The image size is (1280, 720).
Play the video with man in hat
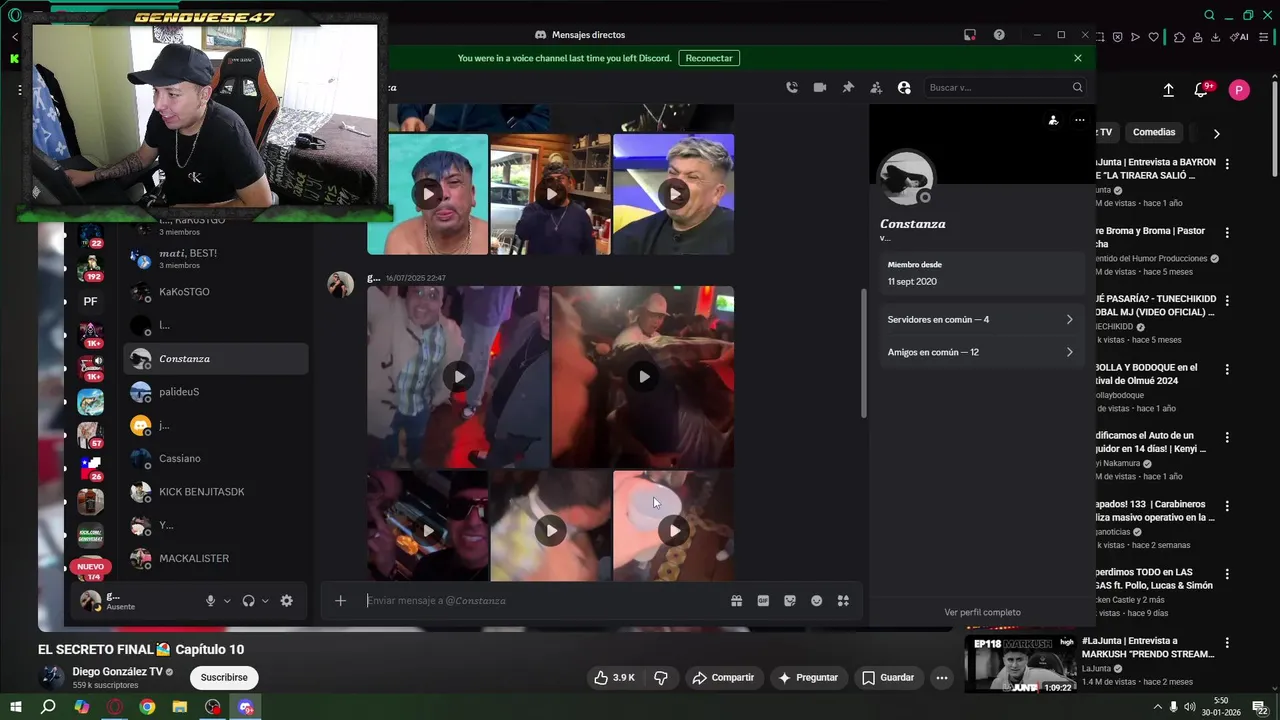coord(643,377)
